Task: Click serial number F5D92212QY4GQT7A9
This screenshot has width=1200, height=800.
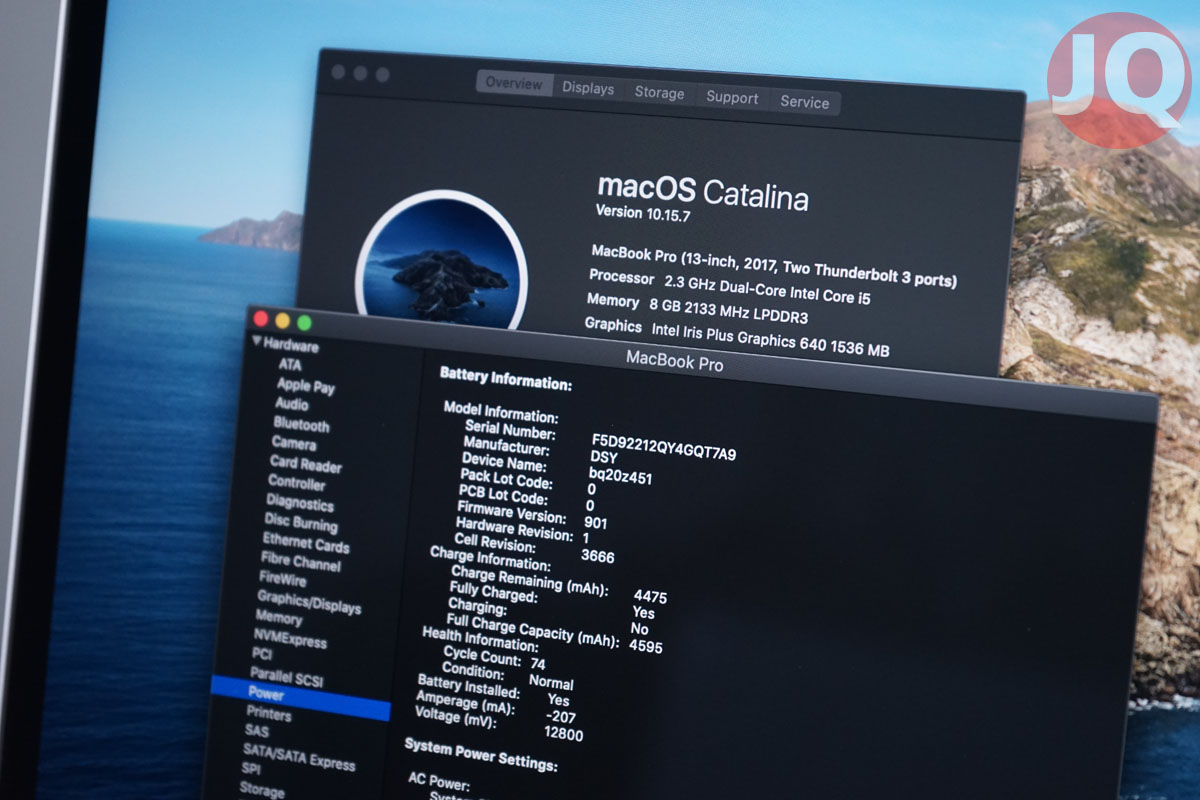Action: [x=664, y=445]
